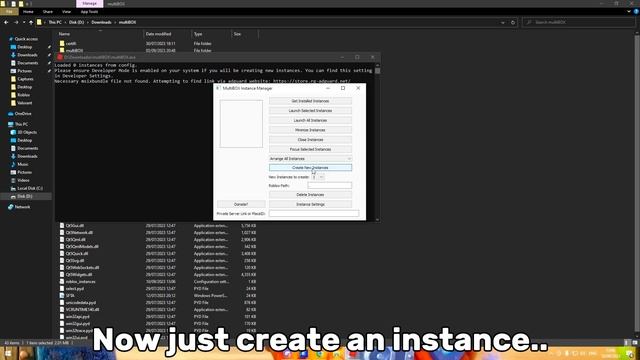640x360 pixels.
Task: Open recent locations dropdown next to Forward
Action: 24,22
